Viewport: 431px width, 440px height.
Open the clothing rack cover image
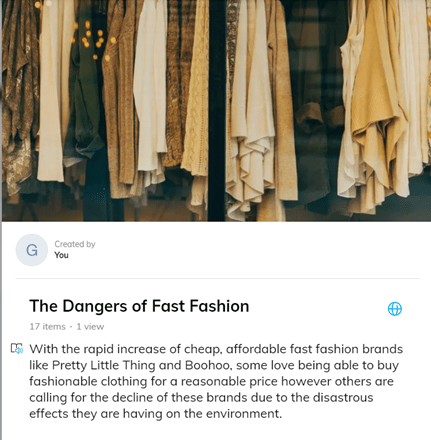pos(216,111)
